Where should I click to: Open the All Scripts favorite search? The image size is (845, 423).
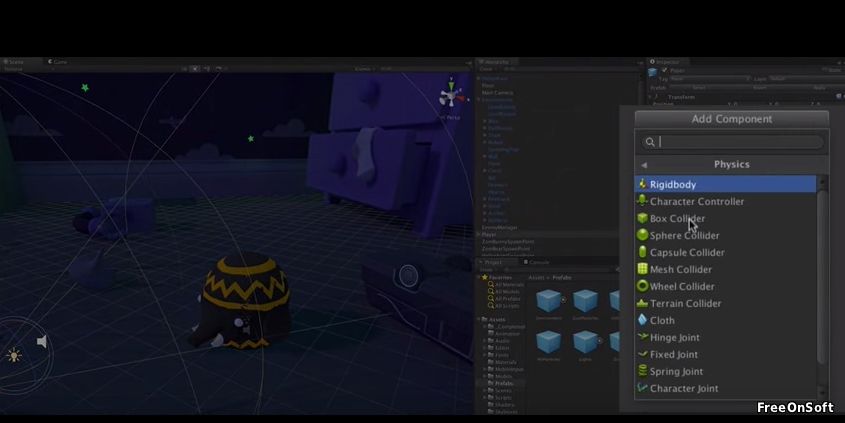[x=505, y=306]
